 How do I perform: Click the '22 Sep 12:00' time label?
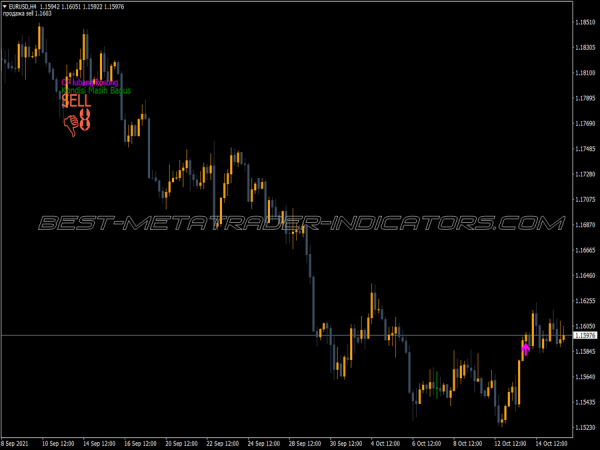(x=222, y=443)
